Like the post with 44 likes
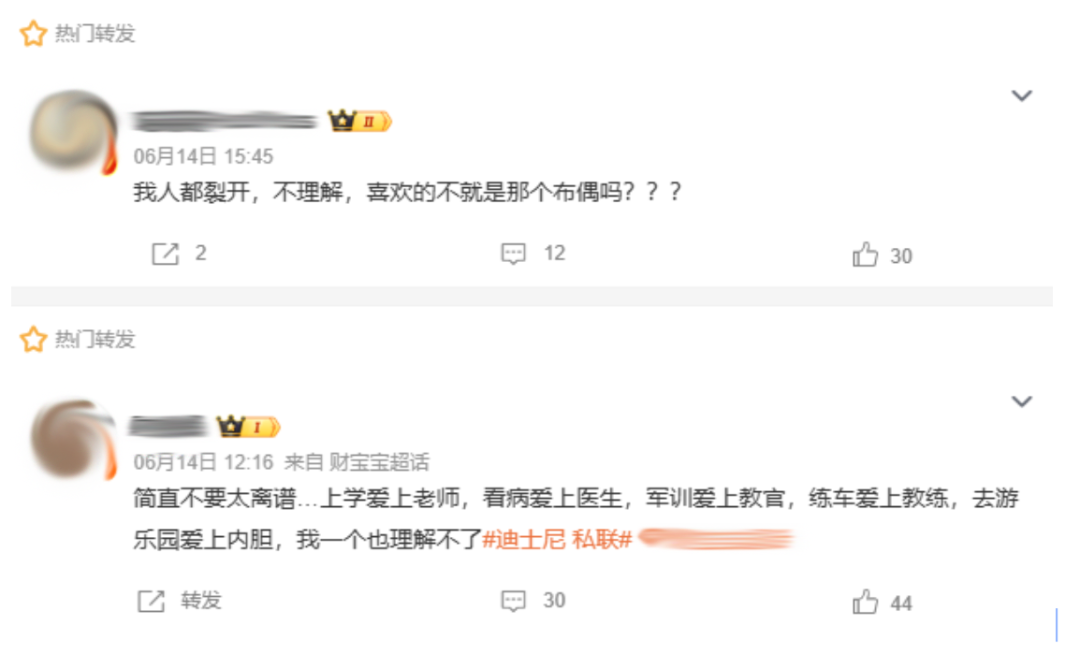The height and width of the screenshot is (655, 1080). (865, 601)
